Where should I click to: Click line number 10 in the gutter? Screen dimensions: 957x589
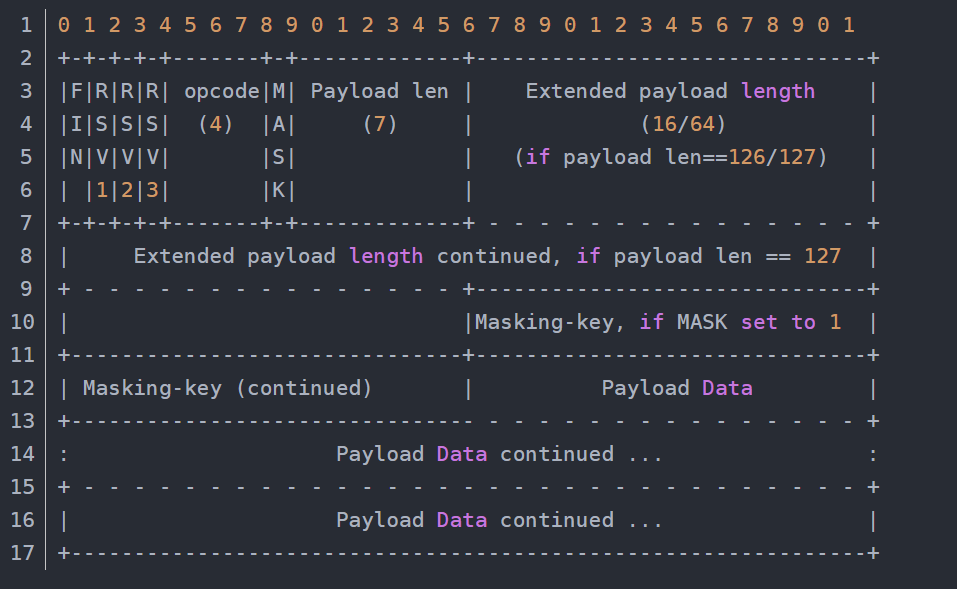point(23,322)
